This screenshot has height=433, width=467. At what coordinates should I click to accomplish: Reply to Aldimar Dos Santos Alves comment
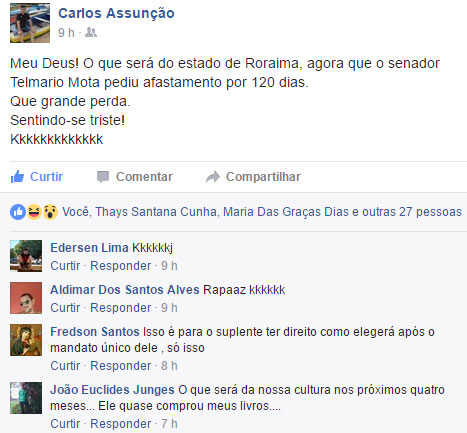(121, 308)
